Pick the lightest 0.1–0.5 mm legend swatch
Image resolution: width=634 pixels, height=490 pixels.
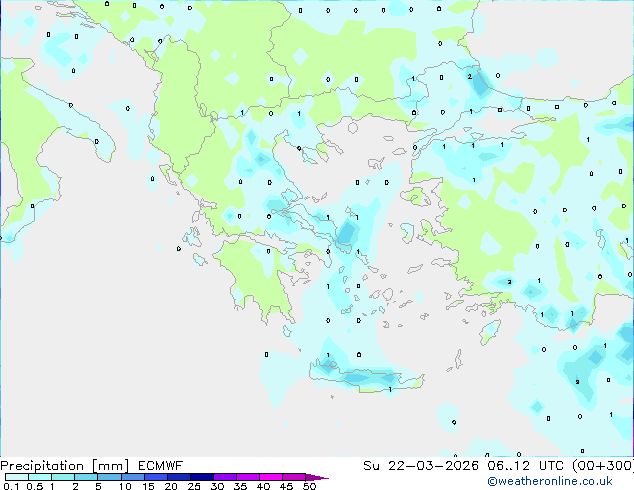[x=17, y=477]
